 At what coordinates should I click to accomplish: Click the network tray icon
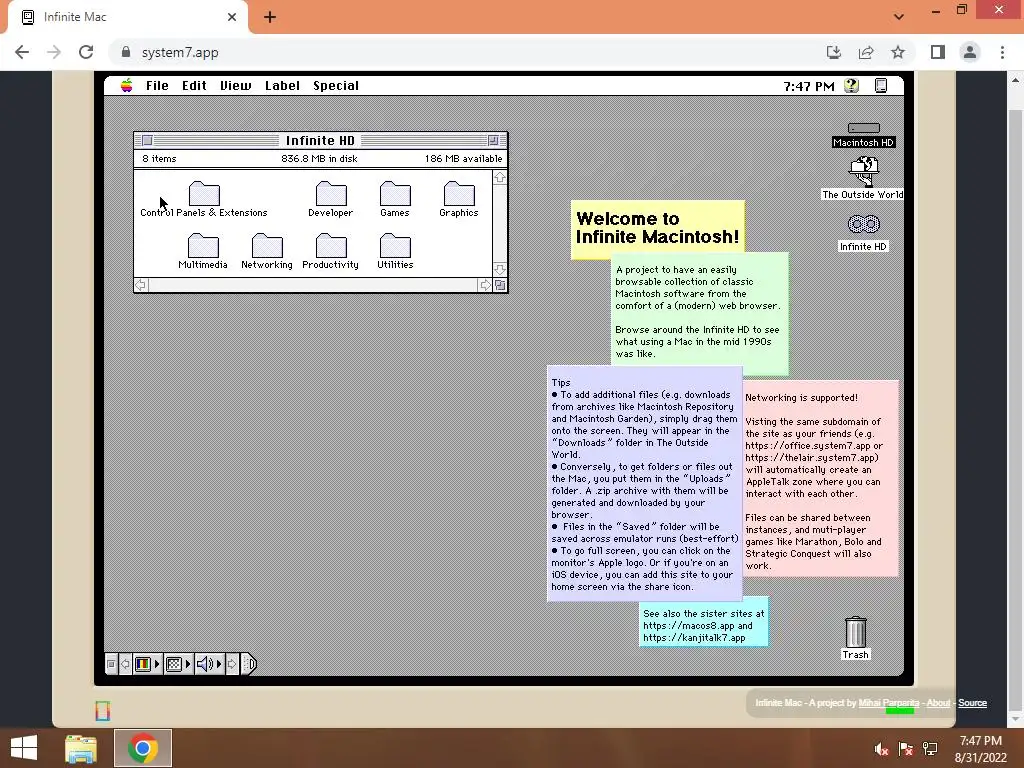point(930,749)
